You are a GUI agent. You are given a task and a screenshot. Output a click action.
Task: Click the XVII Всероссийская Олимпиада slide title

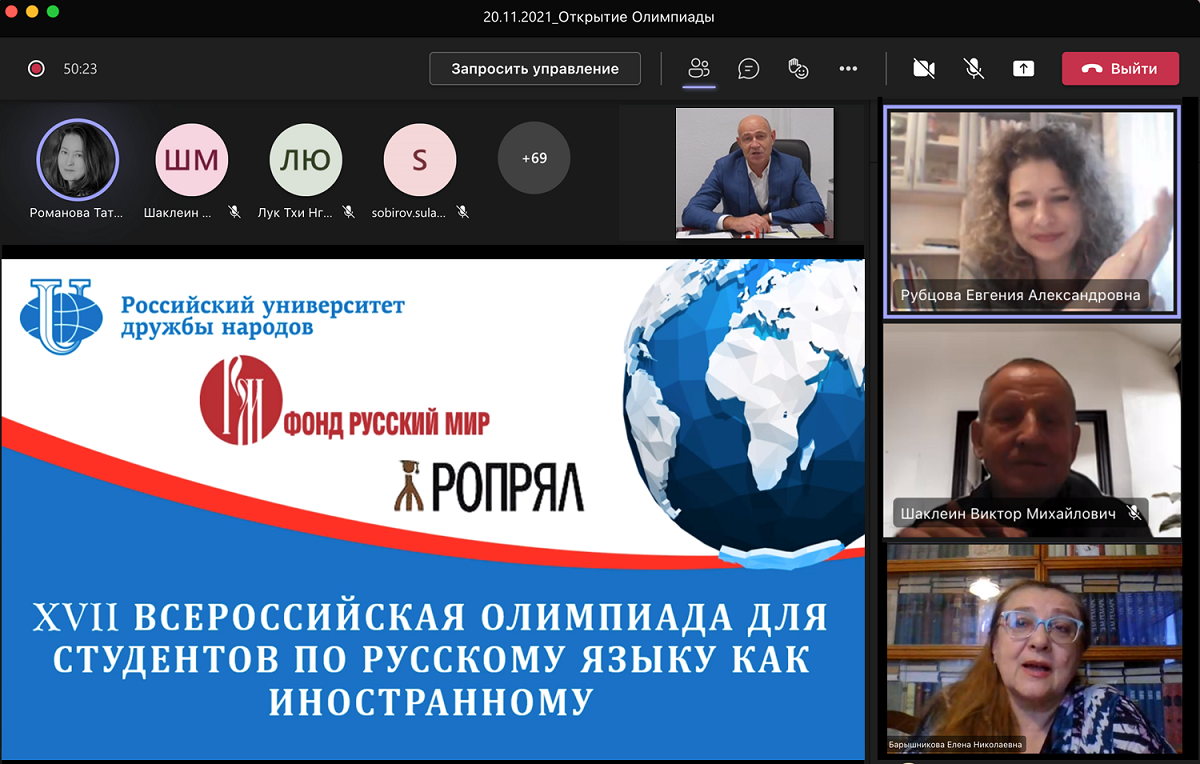tap(431, 659)
